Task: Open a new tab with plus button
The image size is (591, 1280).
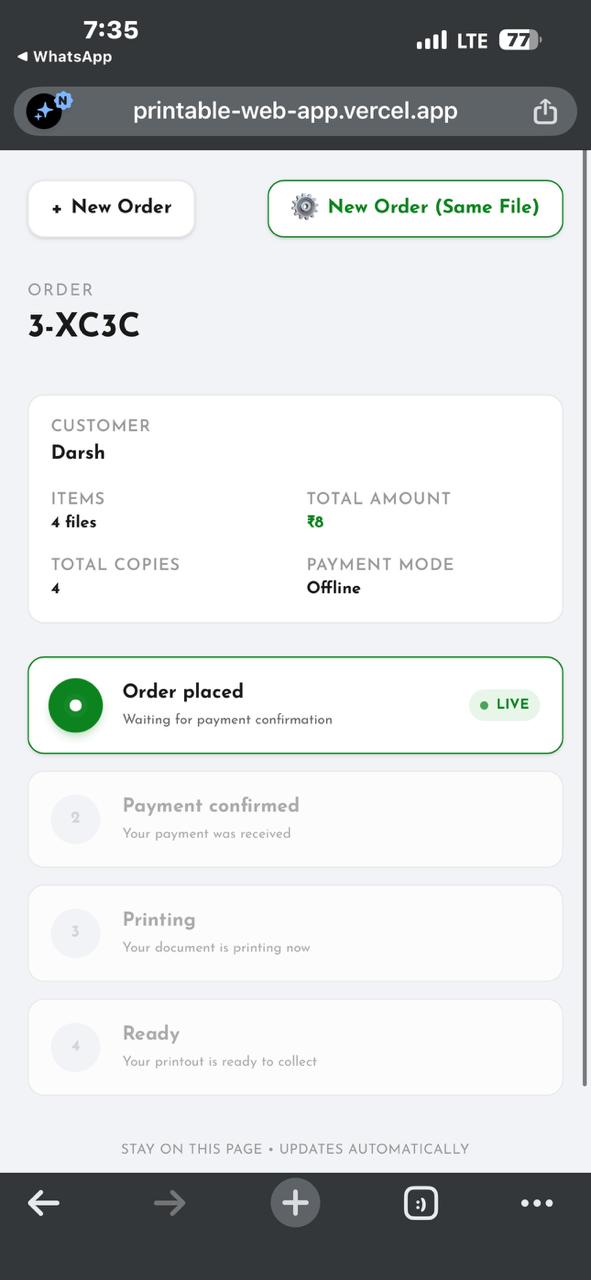Action: point(295,1203)
